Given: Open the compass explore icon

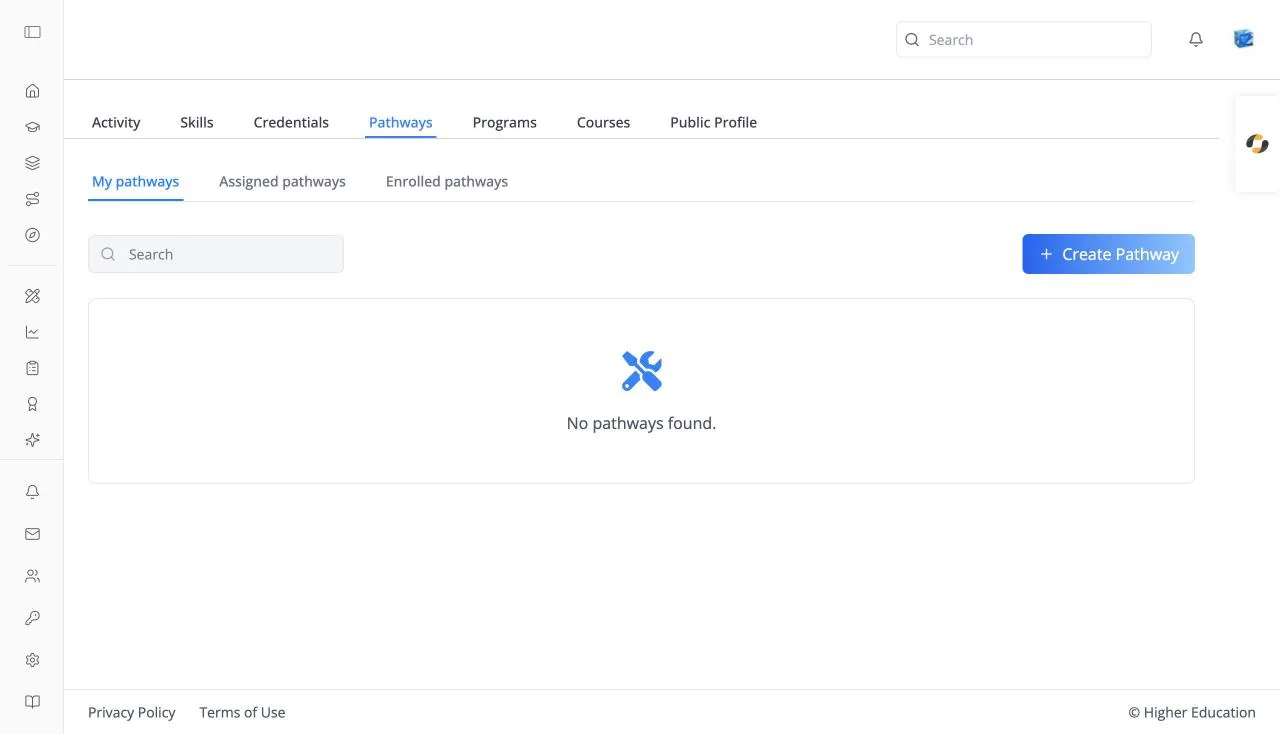Looking at the screenshot, I should coord(32,235).
